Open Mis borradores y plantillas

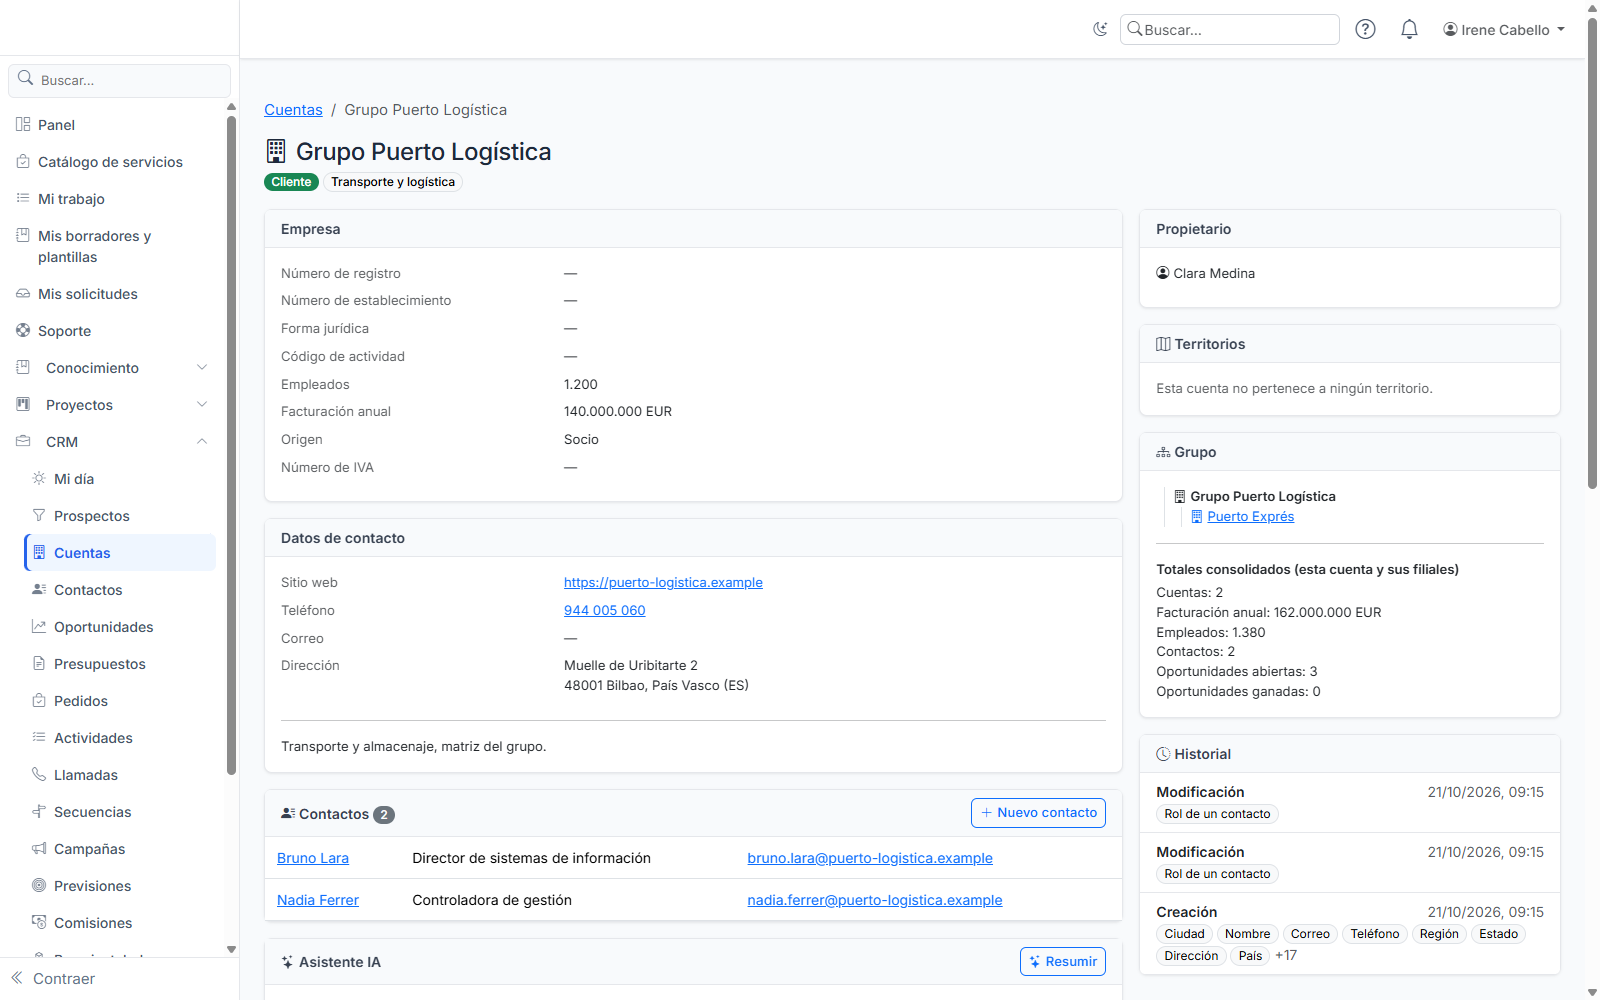pos(94,246)
